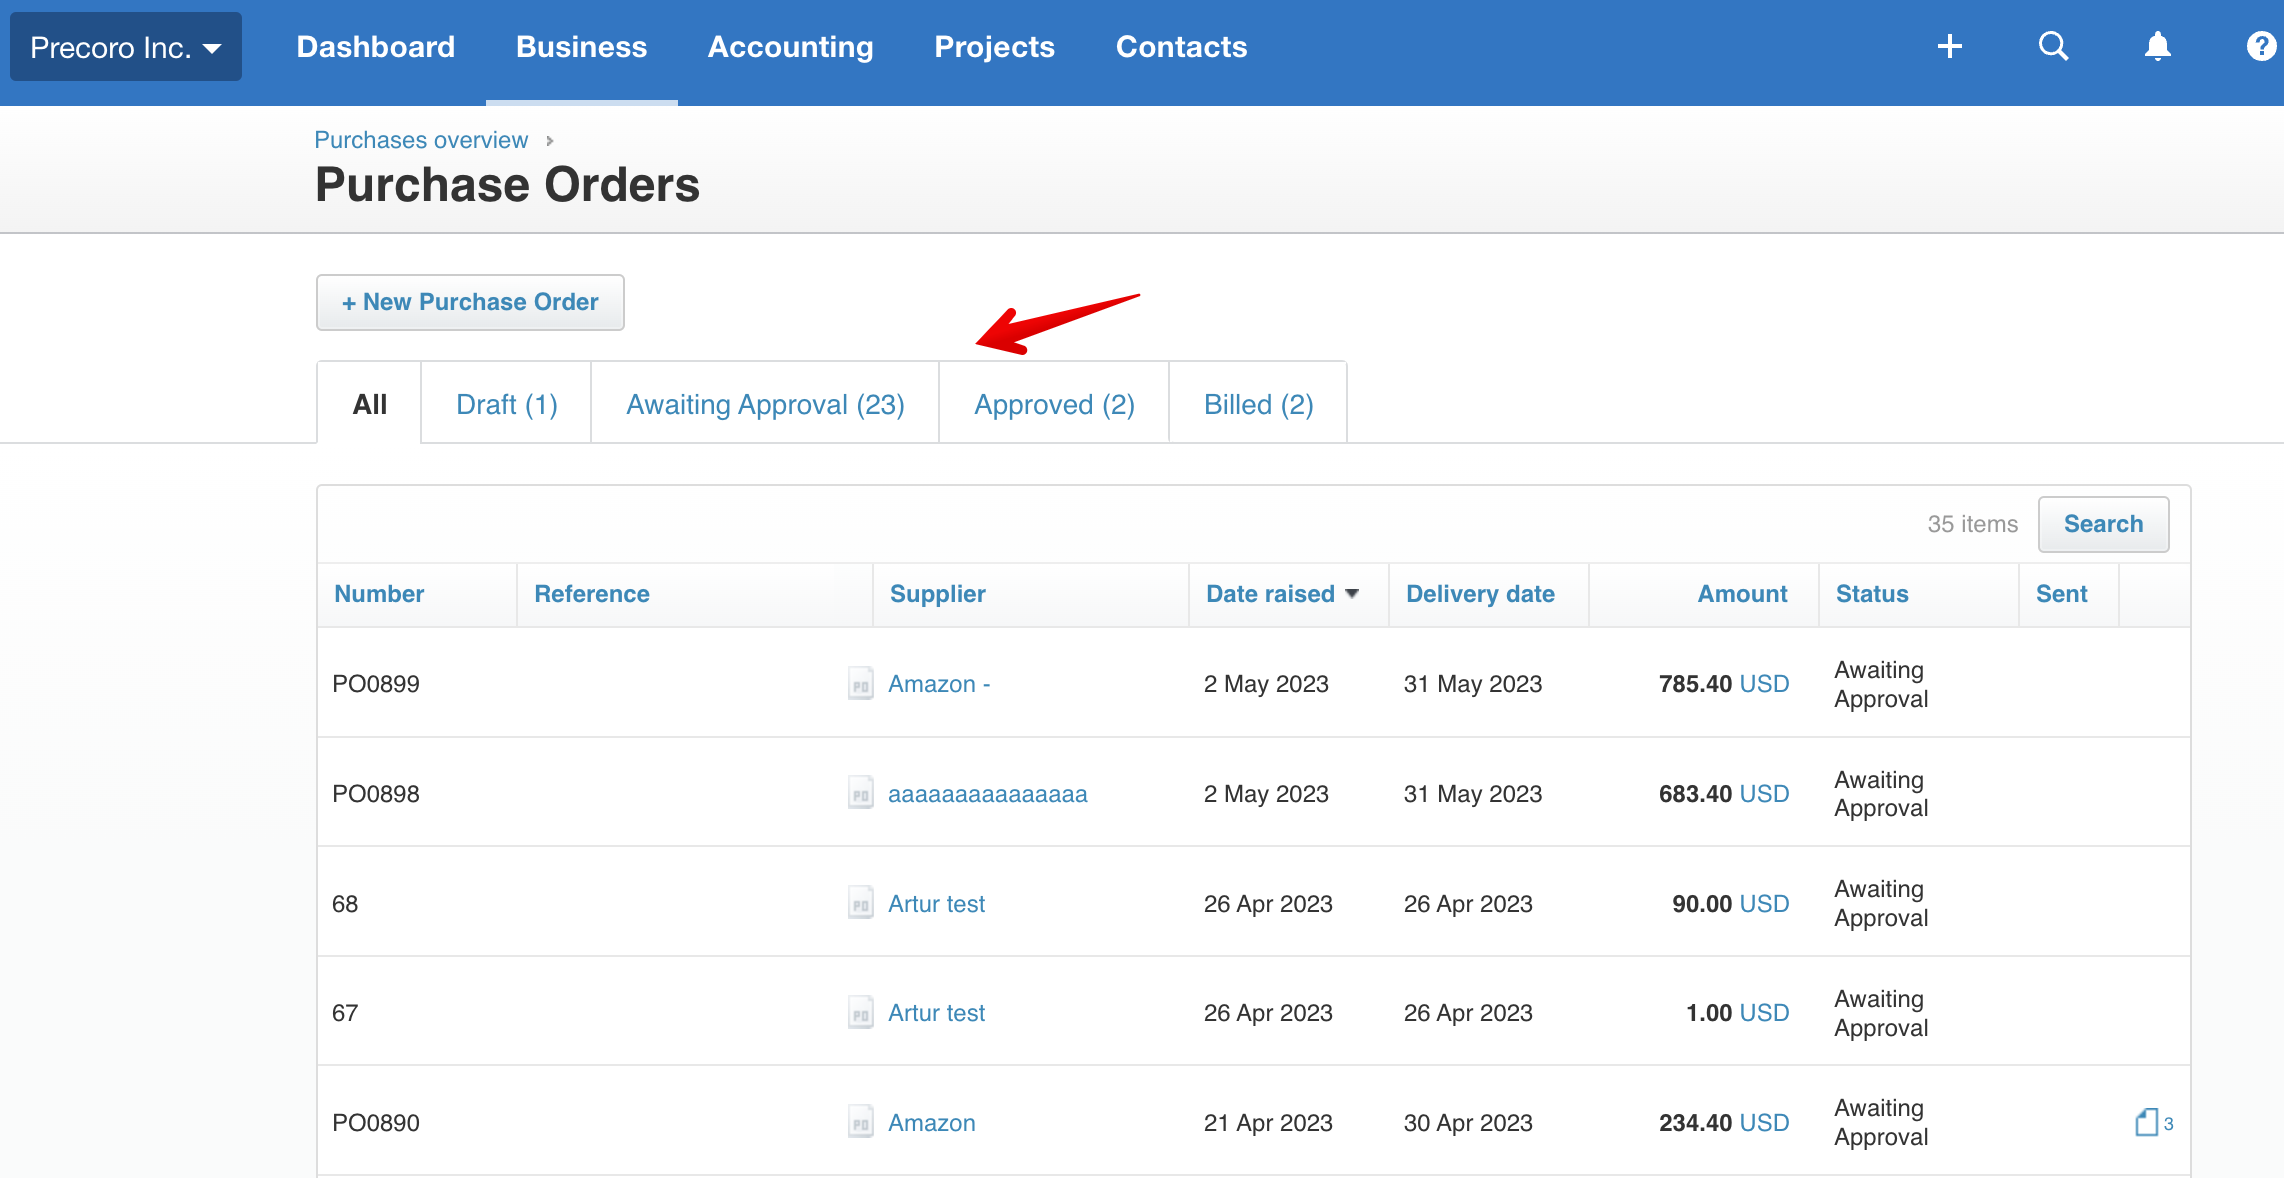Screen dimensions: 2284x1178
Task: Open the Accounting menu
Action: tap(790, 46)
